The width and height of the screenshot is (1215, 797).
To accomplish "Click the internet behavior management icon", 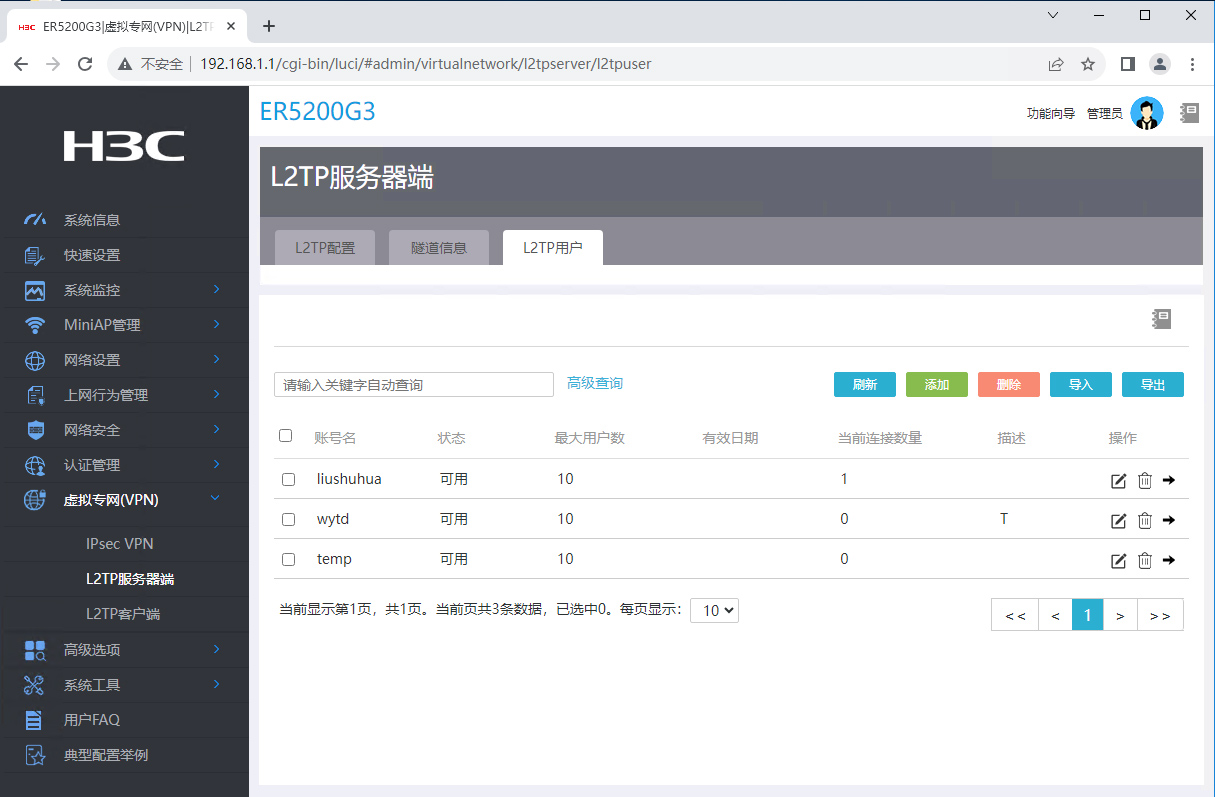I will (x=35, y=395).
